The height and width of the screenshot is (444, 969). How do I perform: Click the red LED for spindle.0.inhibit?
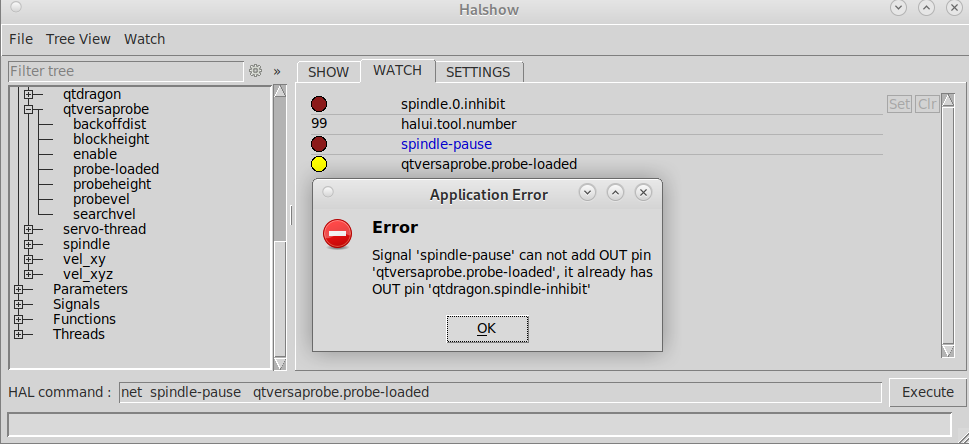click(319, 105)
